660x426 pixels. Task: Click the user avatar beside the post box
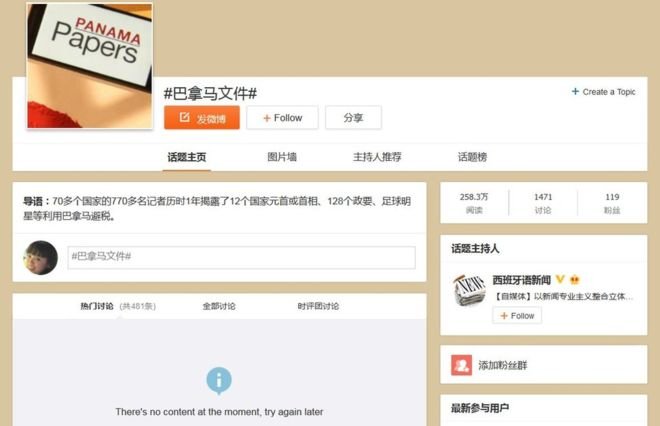click(x=41, y=257)
